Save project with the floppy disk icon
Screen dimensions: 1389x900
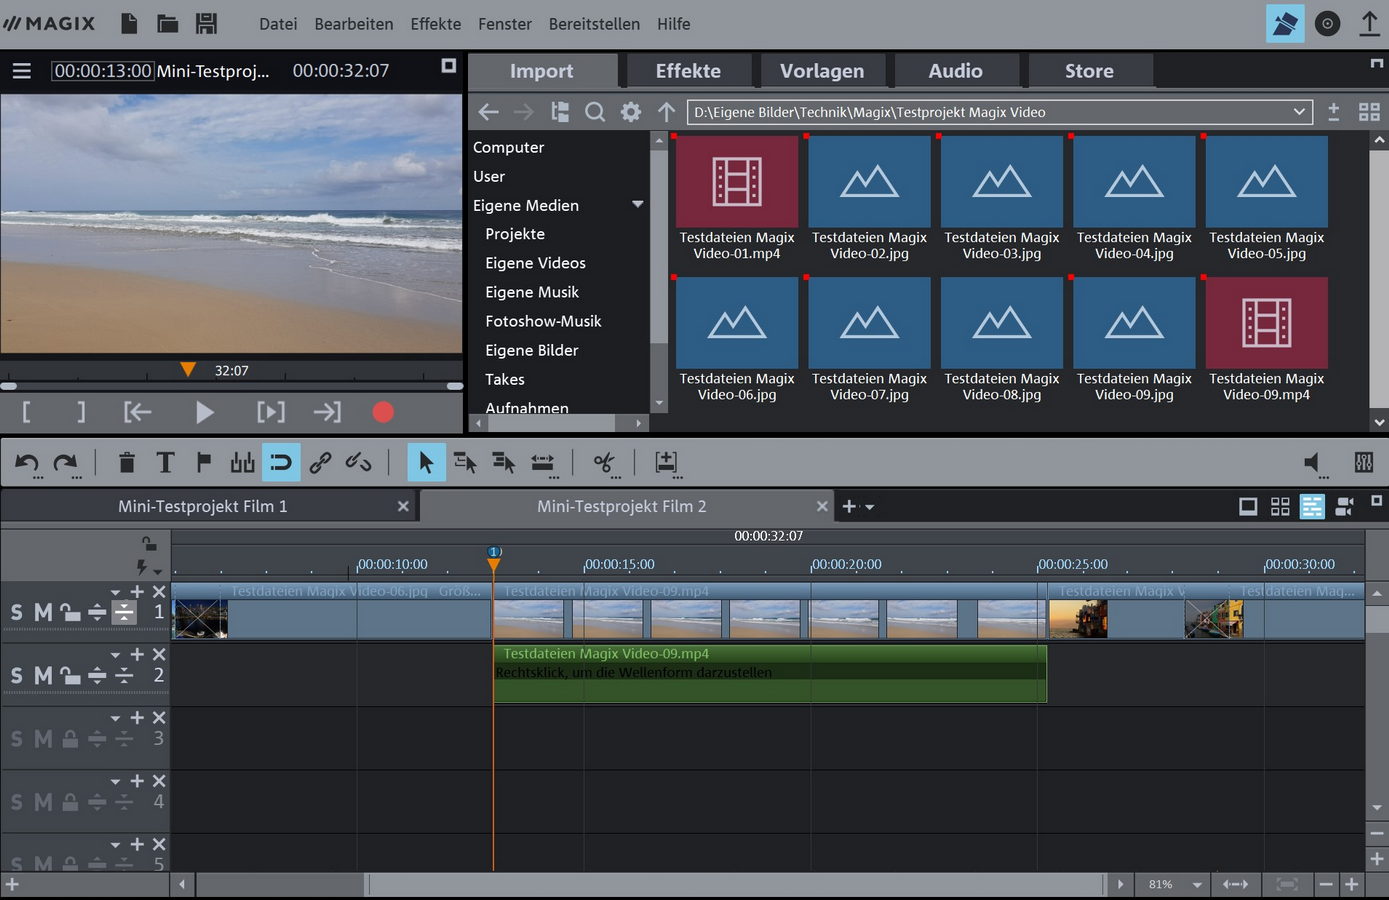tap(206, 23)
